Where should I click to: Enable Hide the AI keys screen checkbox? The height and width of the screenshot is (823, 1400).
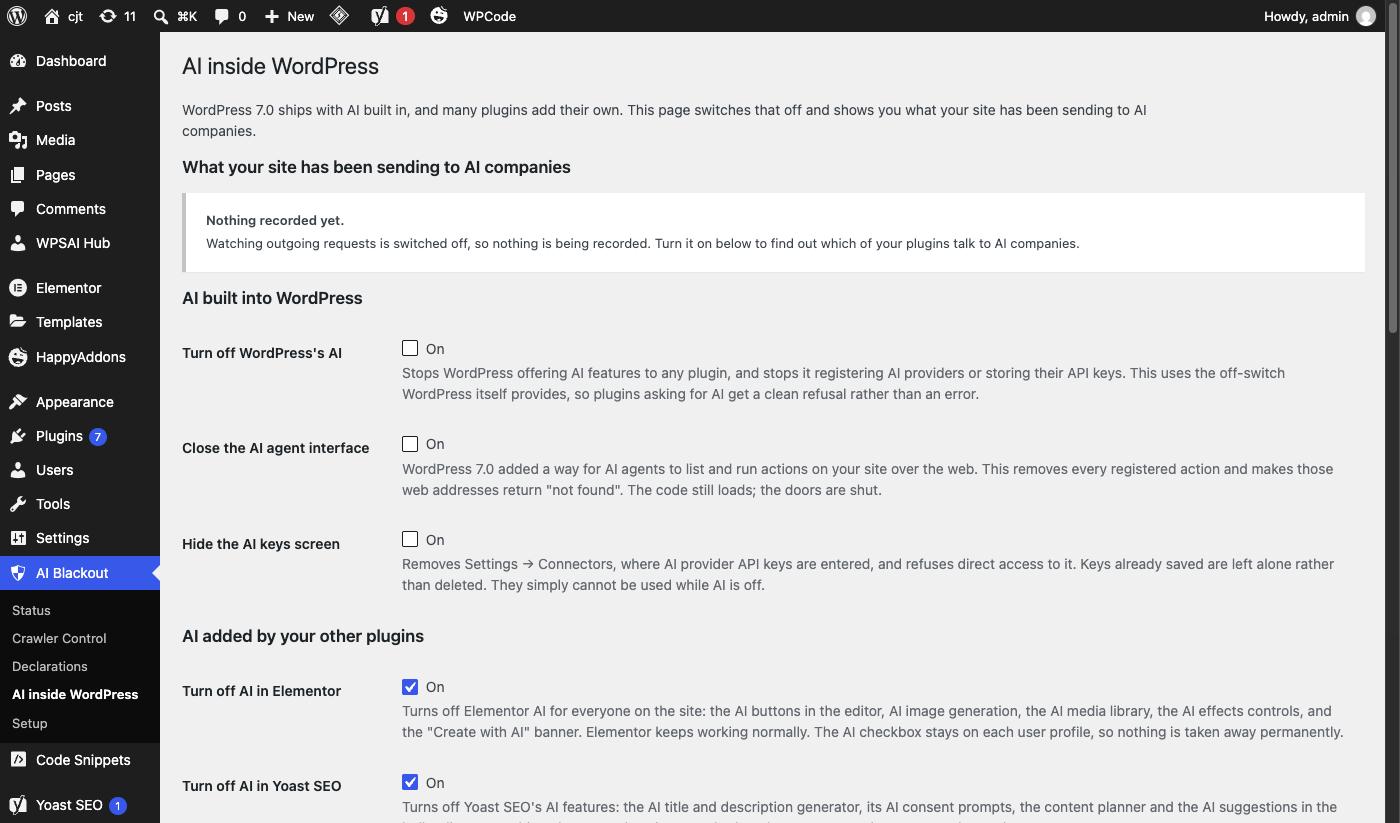410,539
